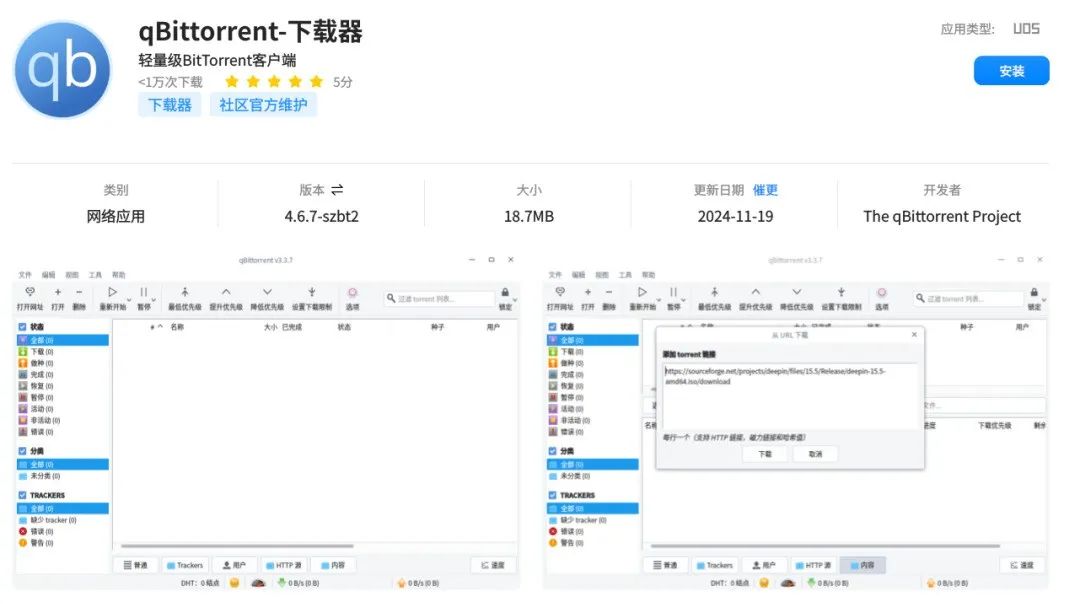This screenshot has width=1080, height=604.
Task: Toggle 状态 checkbox in second screenshot sidebar
Action: 552,327
